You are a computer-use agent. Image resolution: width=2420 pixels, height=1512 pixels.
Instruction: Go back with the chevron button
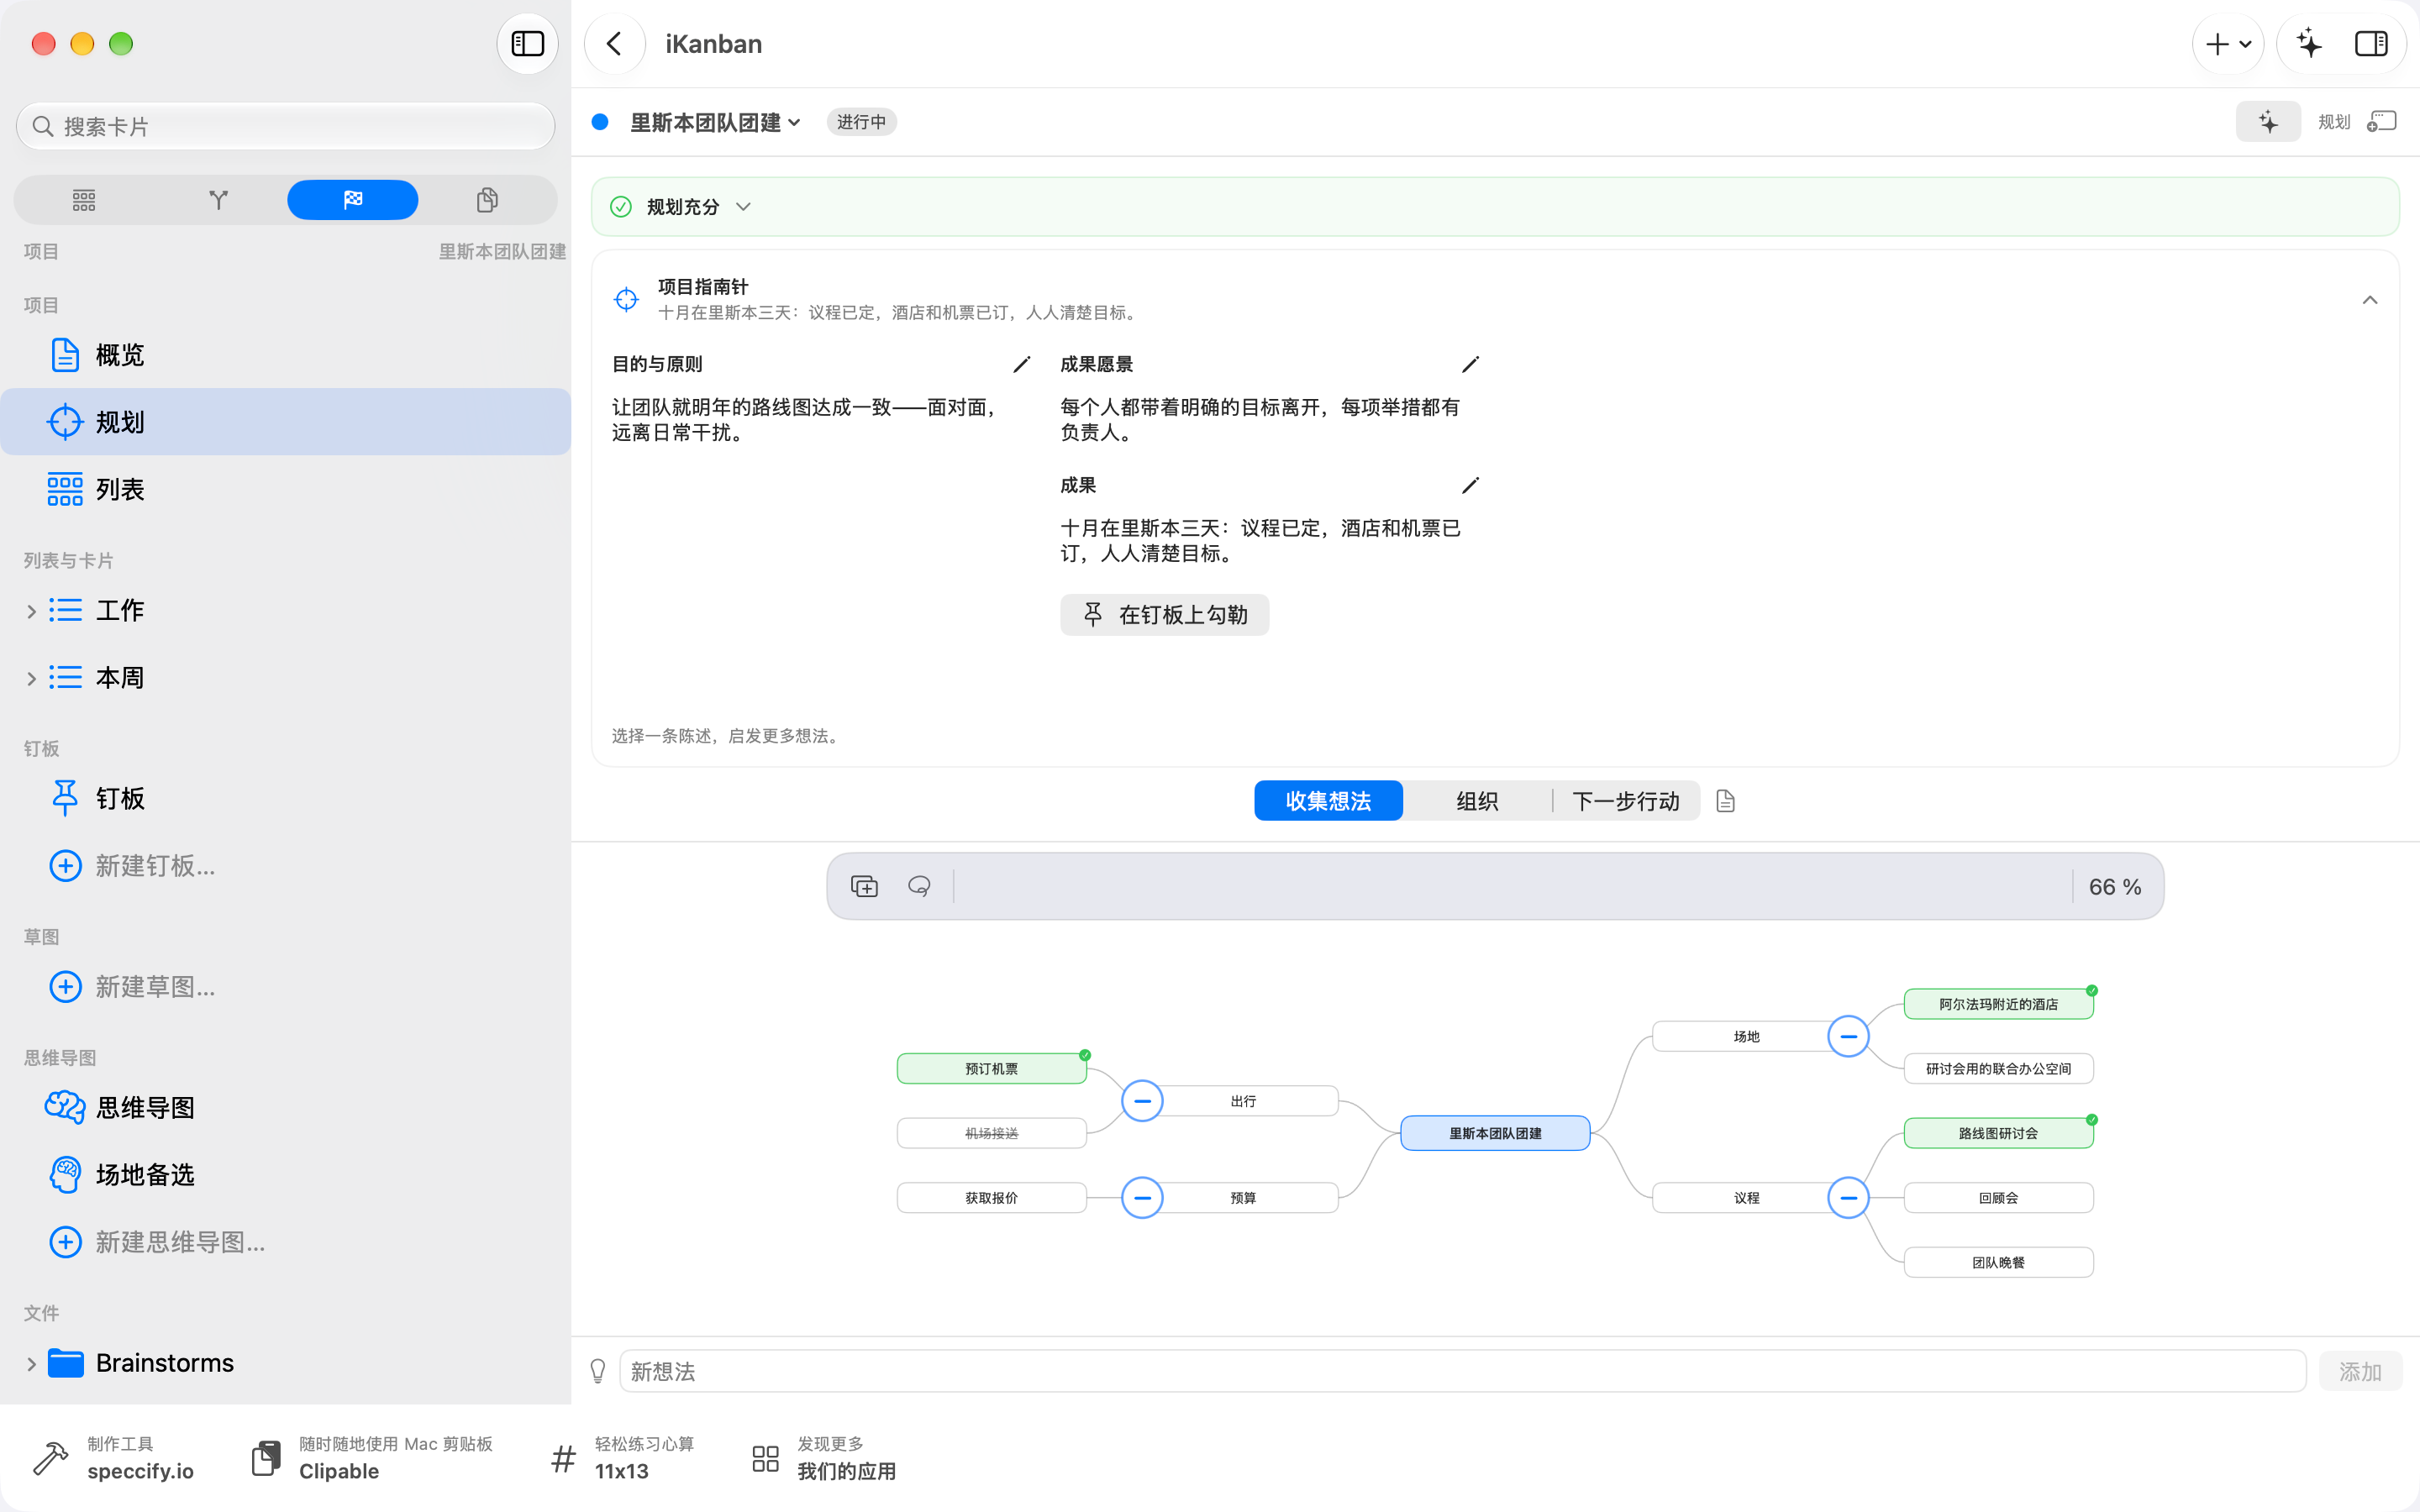614,44
